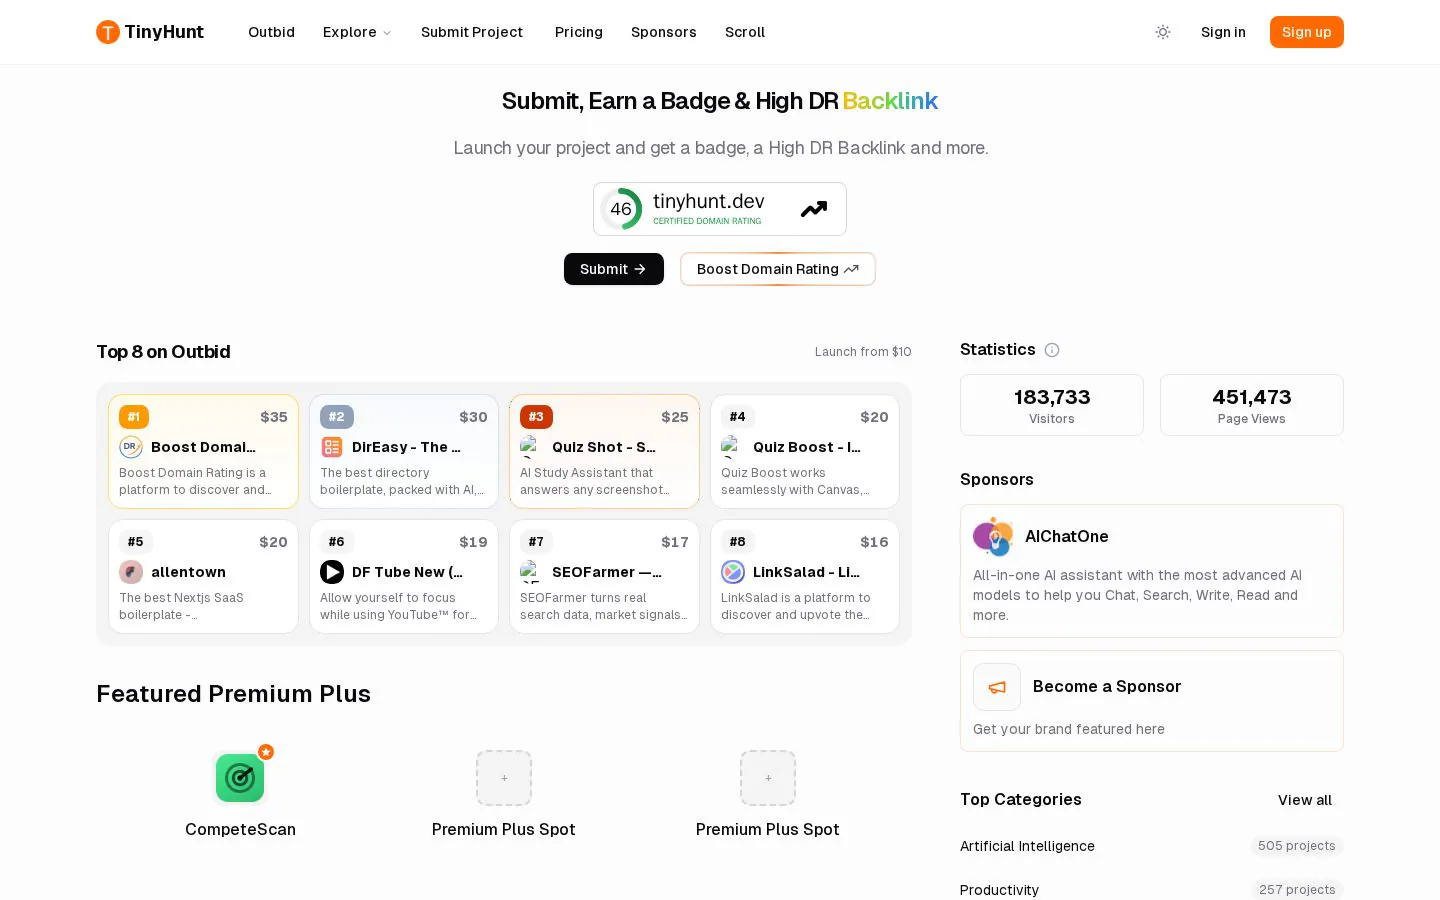Select the second empty Premium Plus Spot plus box
The image size is (1440, 900).
click(x=768, y=778)
